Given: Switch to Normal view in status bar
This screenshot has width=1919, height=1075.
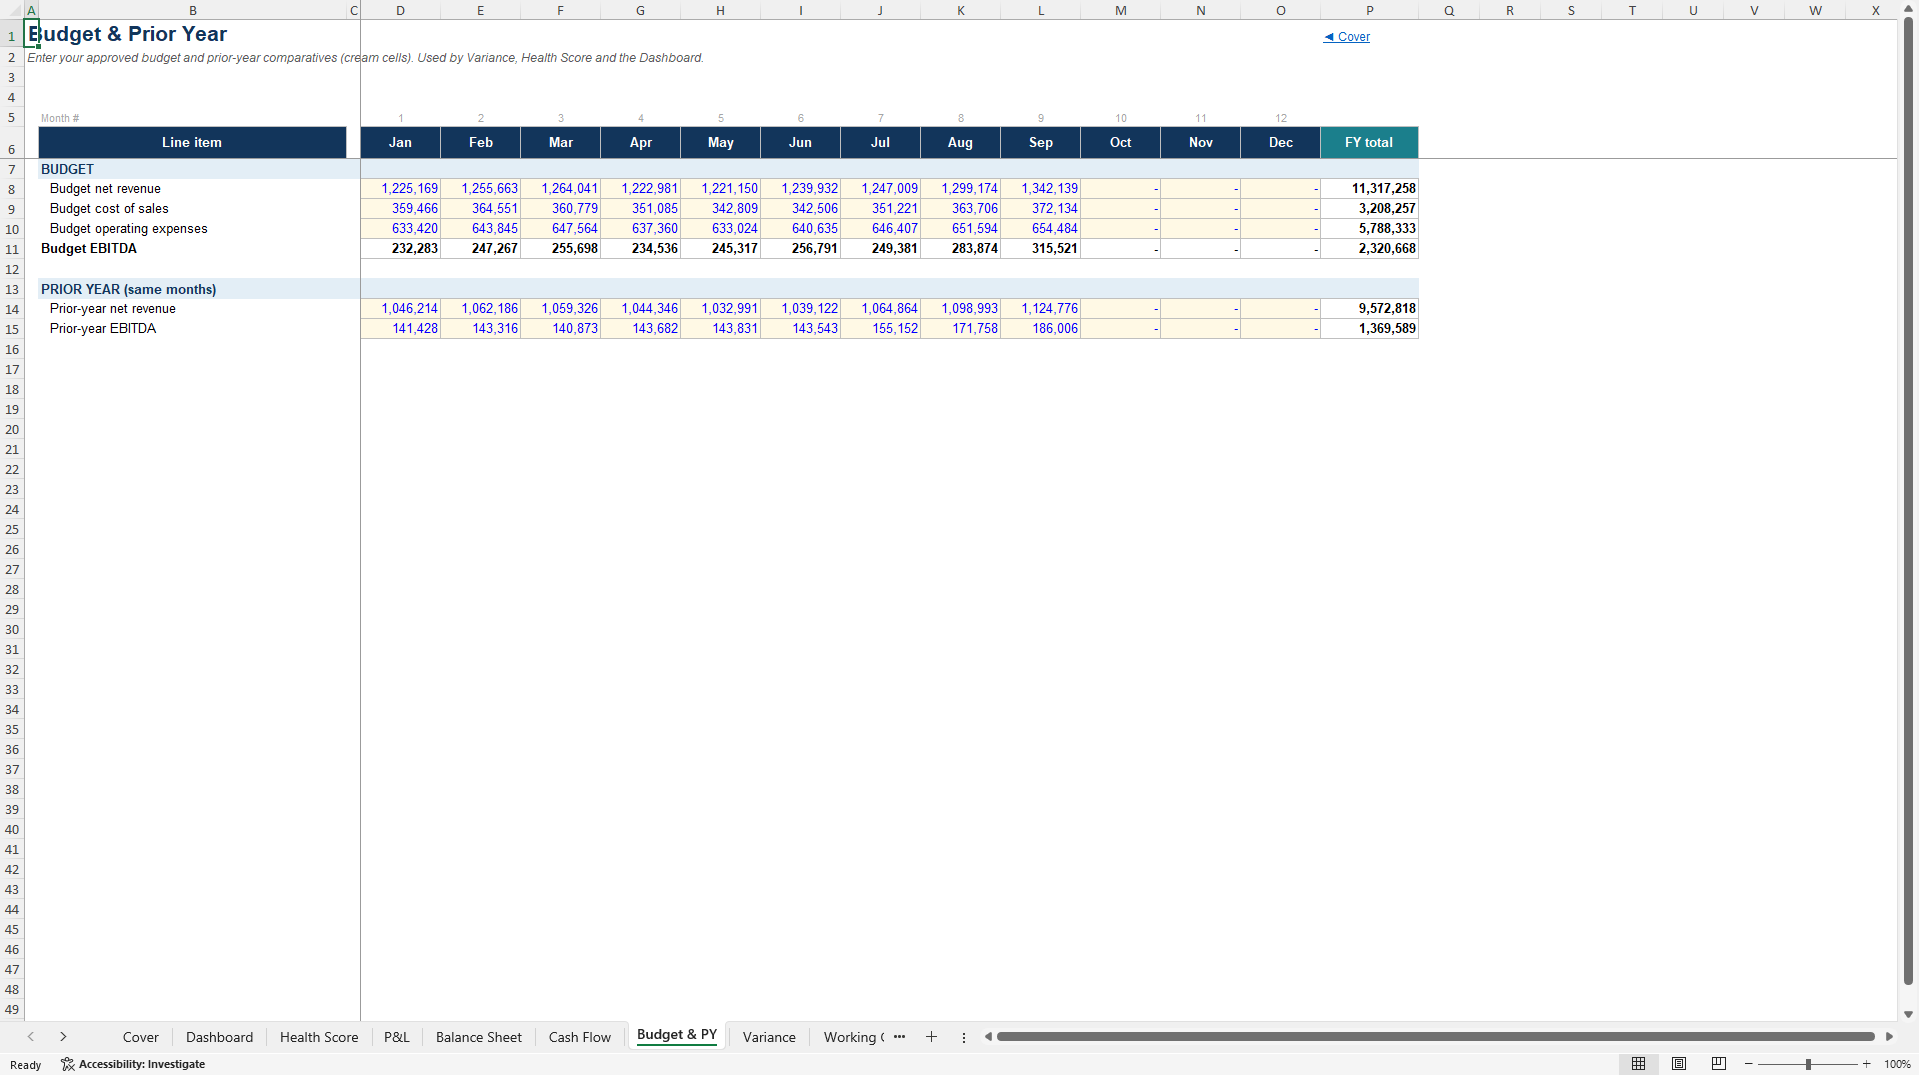Looking at the screenshot, I should tap(1638, 1064).
